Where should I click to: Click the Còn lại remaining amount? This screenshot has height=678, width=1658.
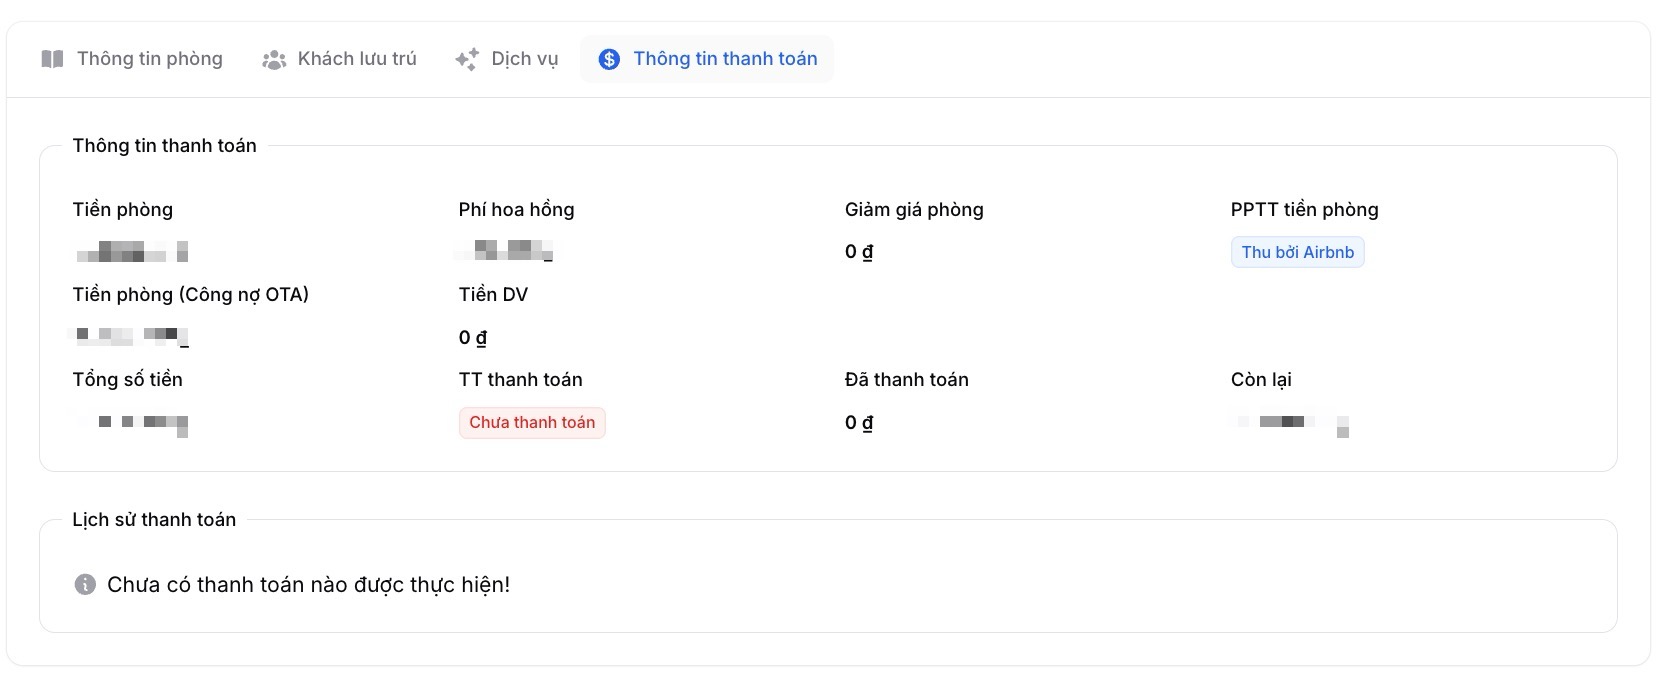(1292, 422)
